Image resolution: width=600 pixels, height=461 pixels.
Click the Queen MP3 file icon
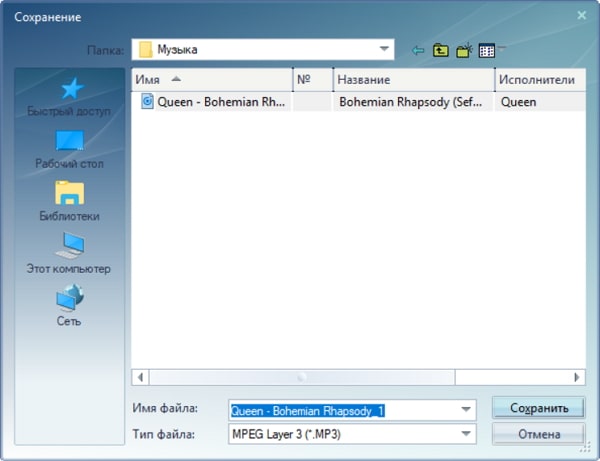pos(147,101)
